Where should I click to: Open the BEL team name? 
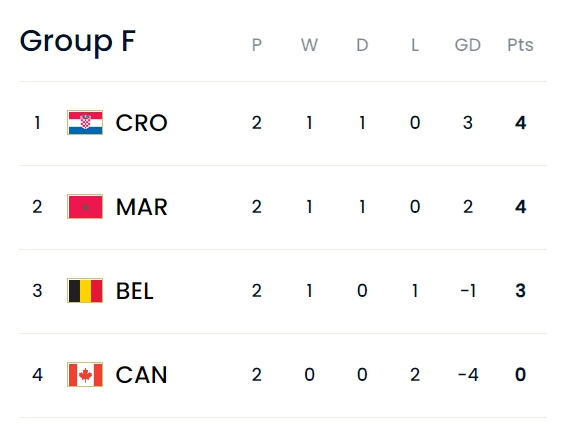(x=135, y=291)
